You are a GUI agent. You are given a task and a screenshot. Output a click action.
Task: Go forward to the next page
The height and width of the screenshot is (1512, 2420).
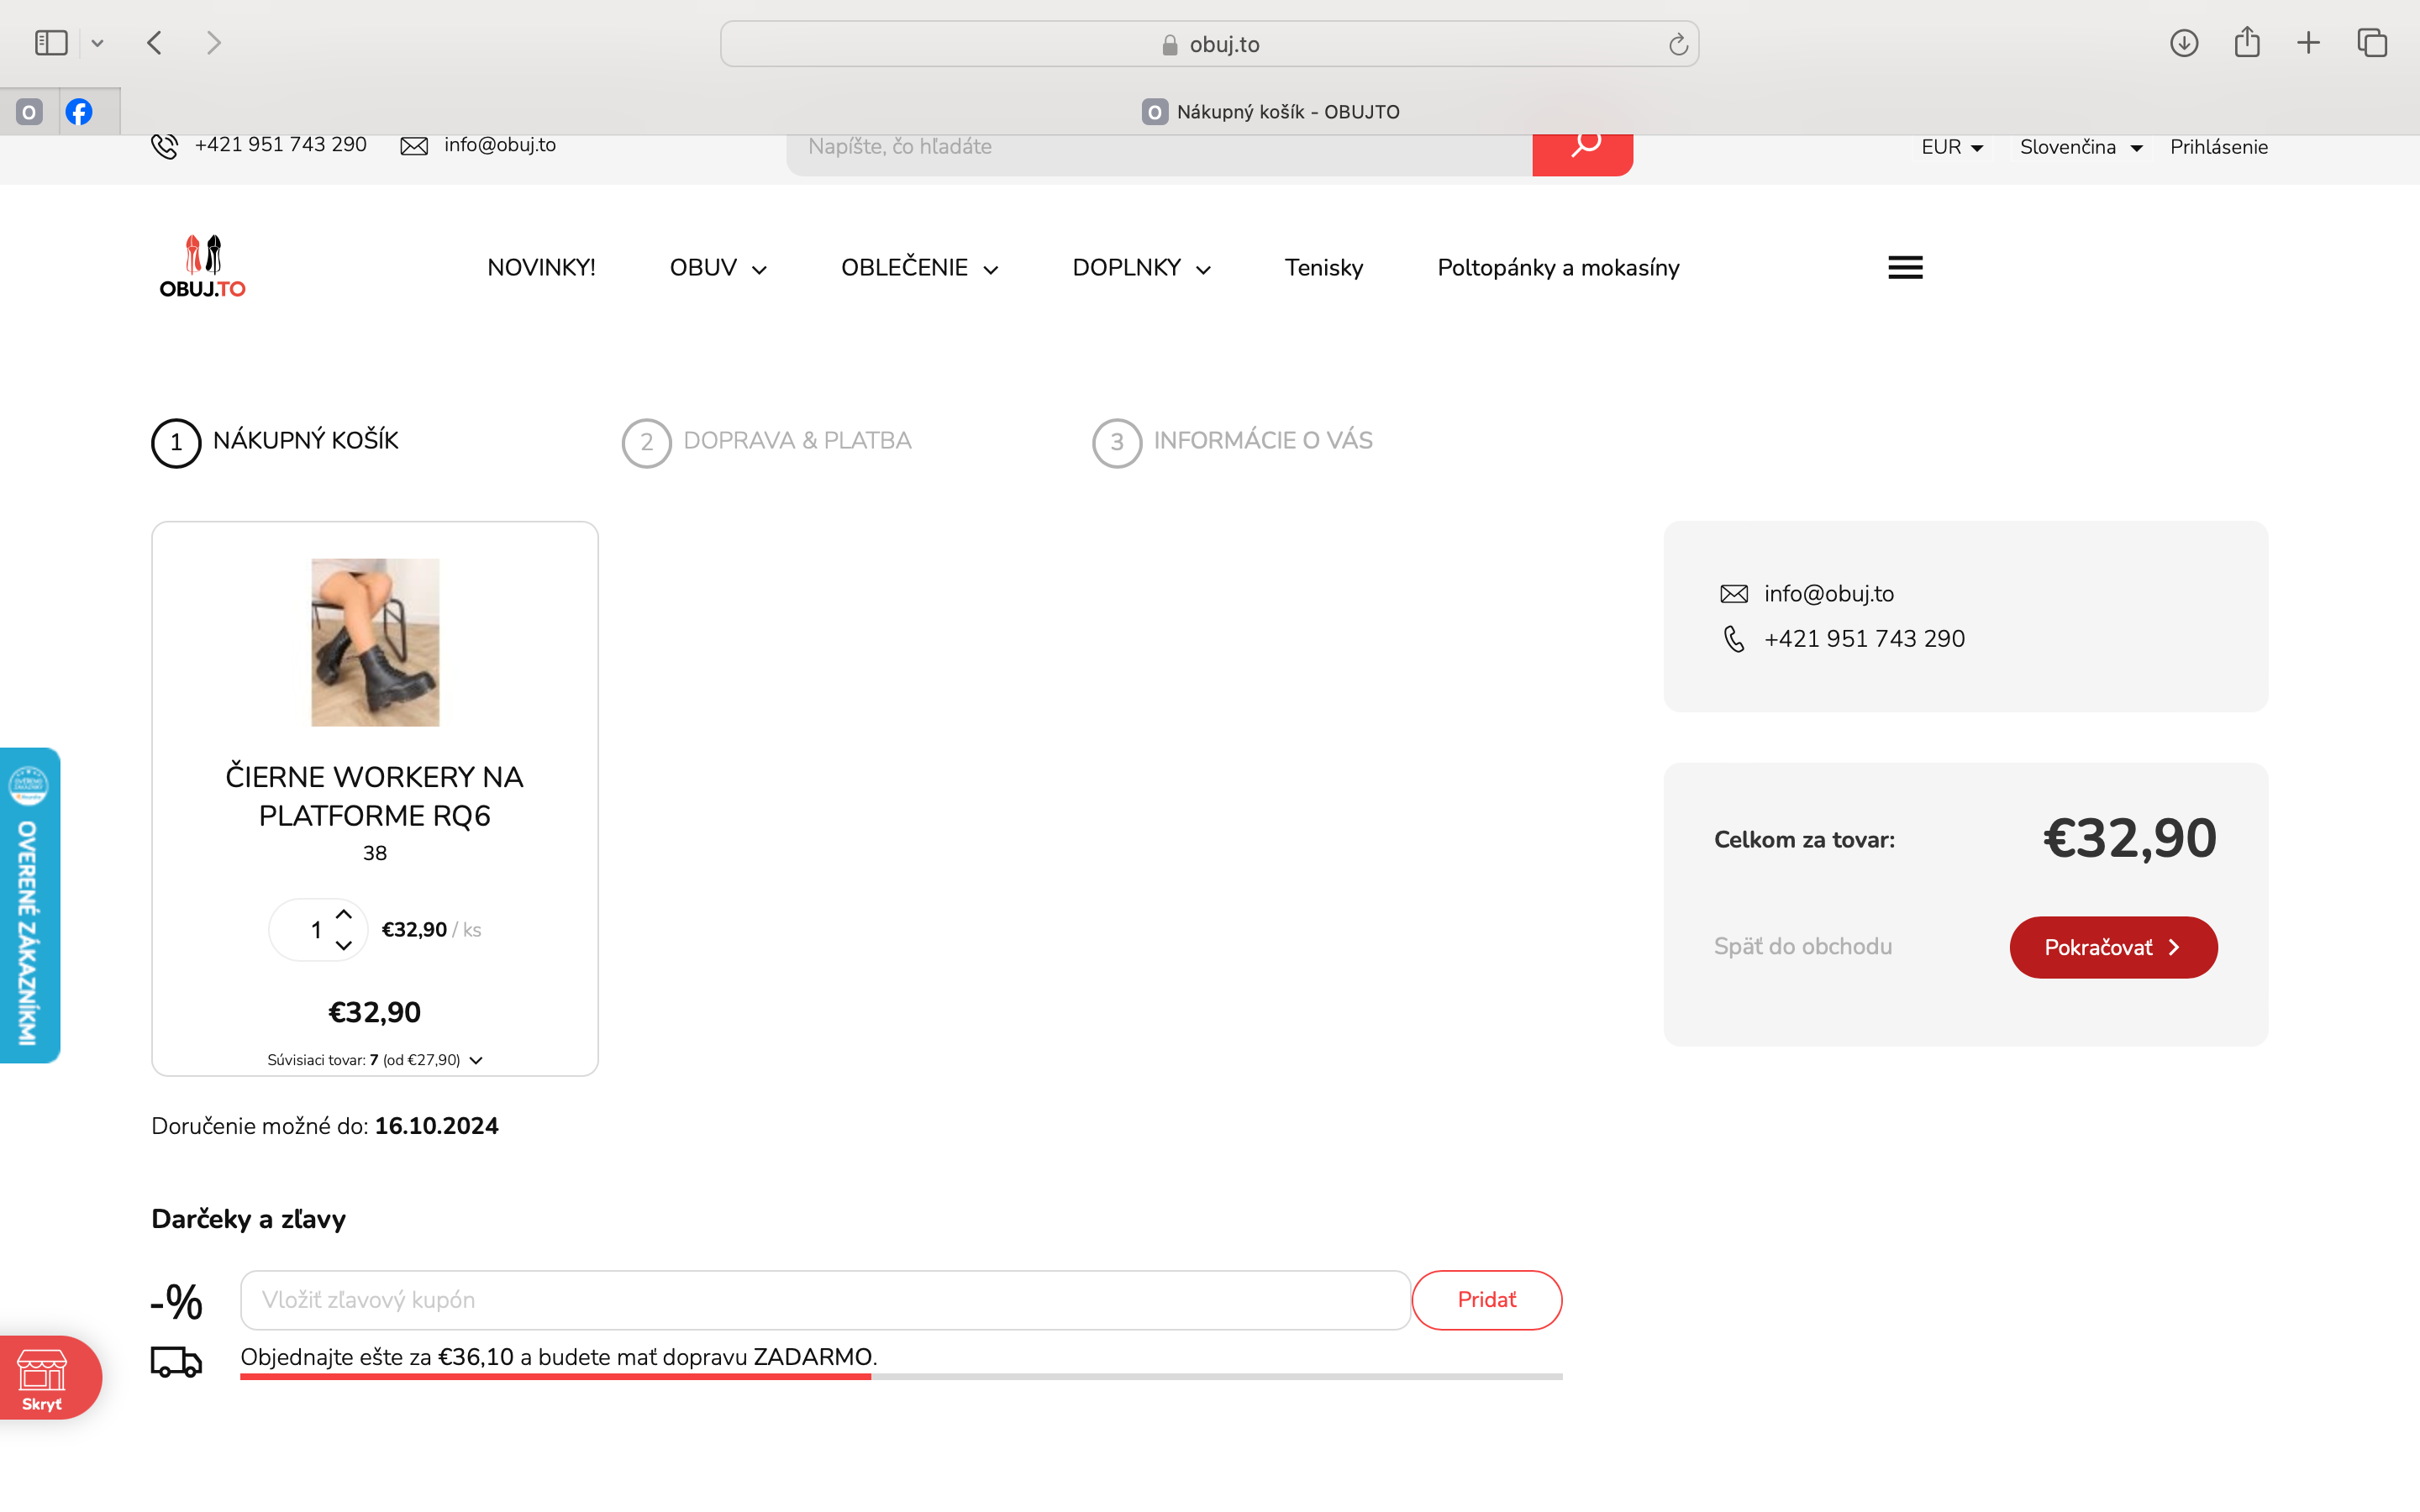[213, 43]
